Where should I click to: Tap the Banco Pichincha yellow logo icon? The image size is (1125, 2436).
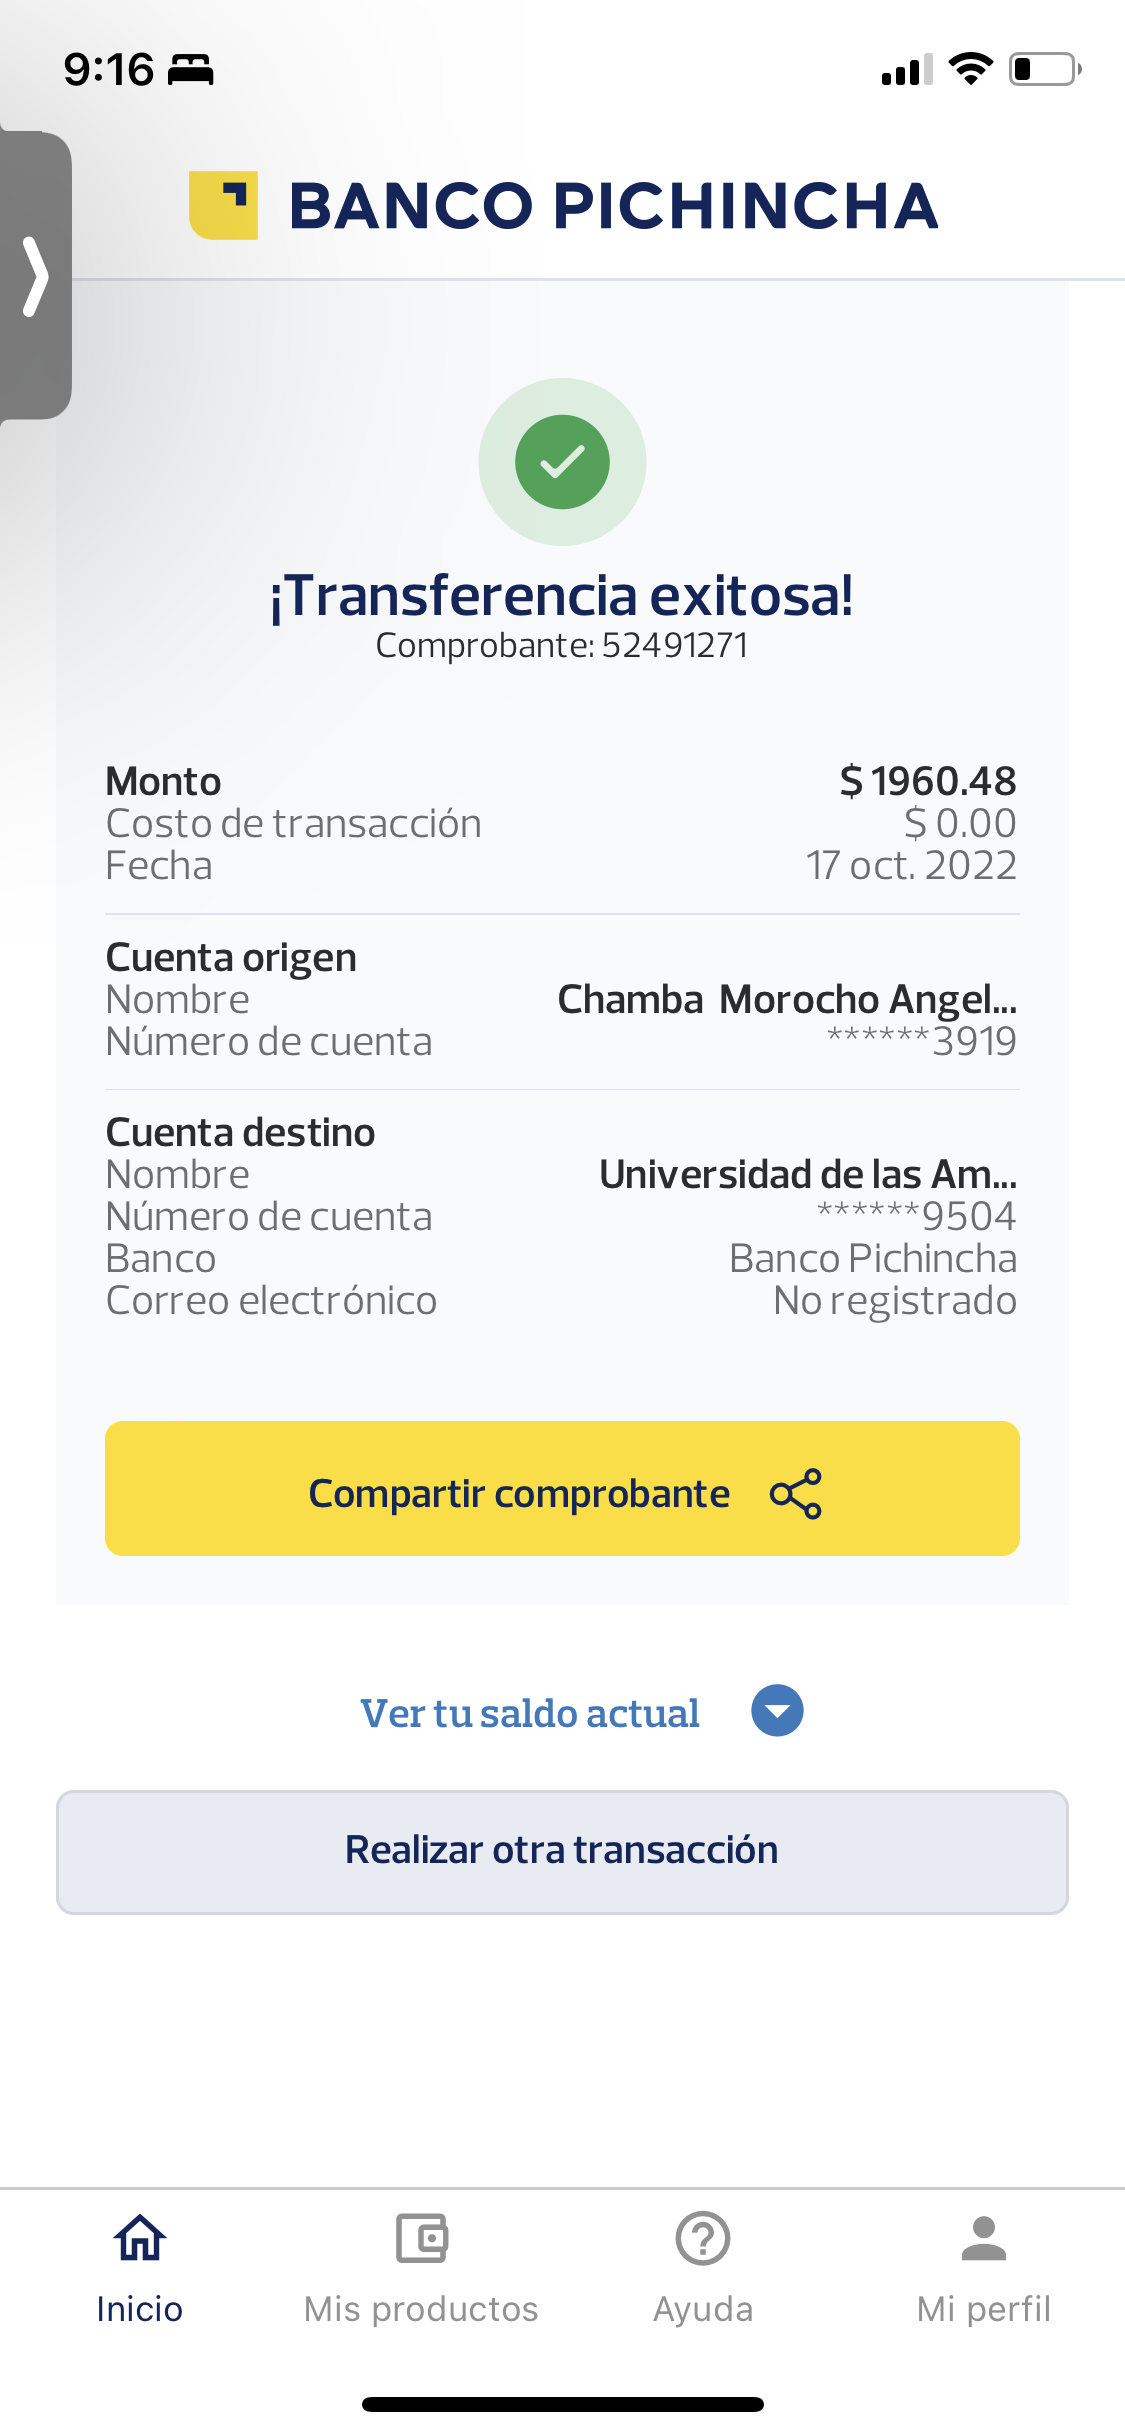click(x=224, y=205)
